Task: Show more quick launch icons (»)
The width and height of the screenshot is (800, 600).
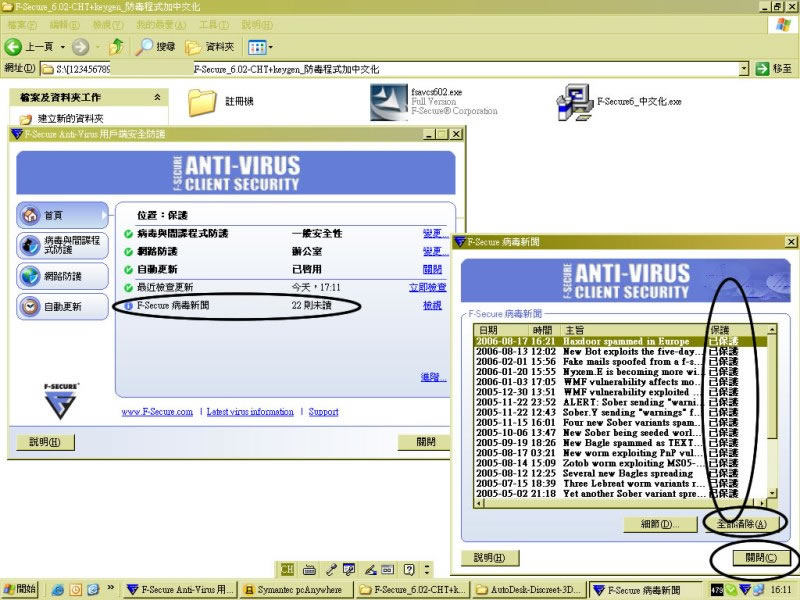Action: [x=110, y=588]
